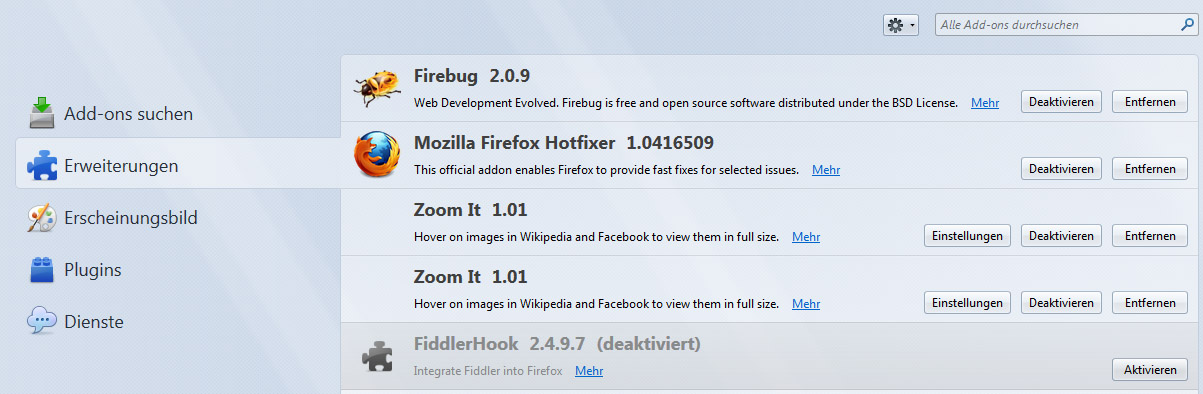Click the Erweiterungen blue puzzle icon
1203x394 pixels.
pos(42,165)
